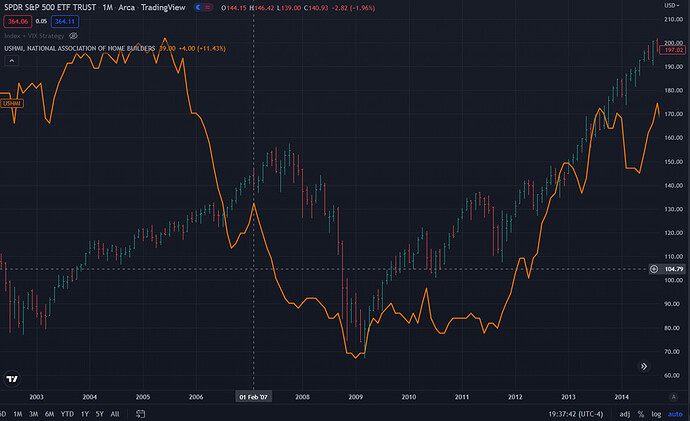Viewport: 690px width, 421px height.
Task: Click the 2003 label on time axis
Action: [37, 397]
